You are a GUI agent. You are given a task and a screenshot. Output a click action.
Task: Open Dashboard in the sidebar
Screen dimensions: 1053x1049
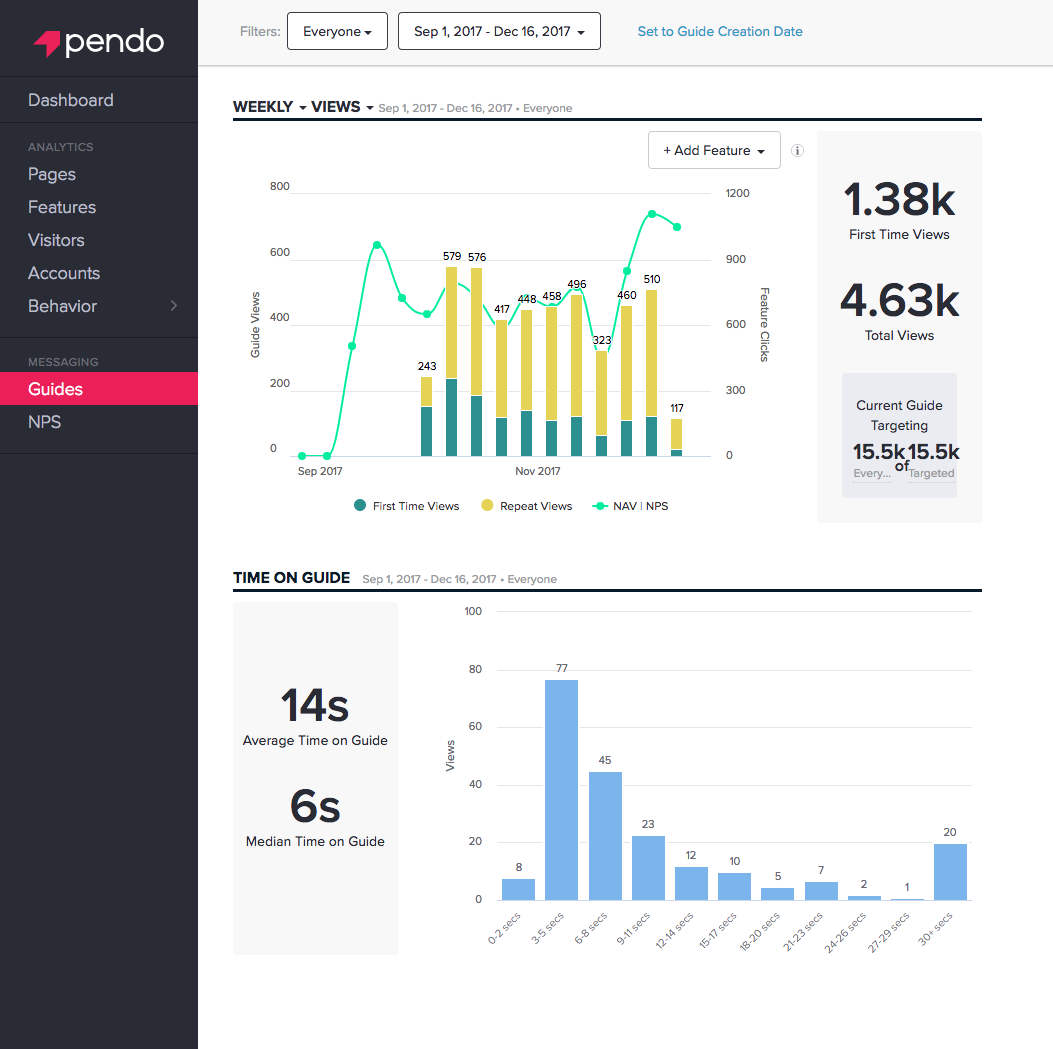point(71,100)
